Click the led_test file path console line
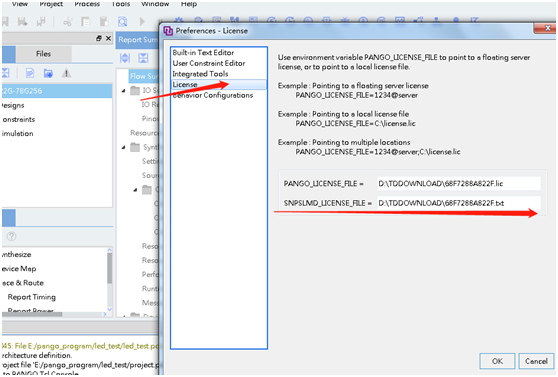558x377 pixels. tap(80, 346)
